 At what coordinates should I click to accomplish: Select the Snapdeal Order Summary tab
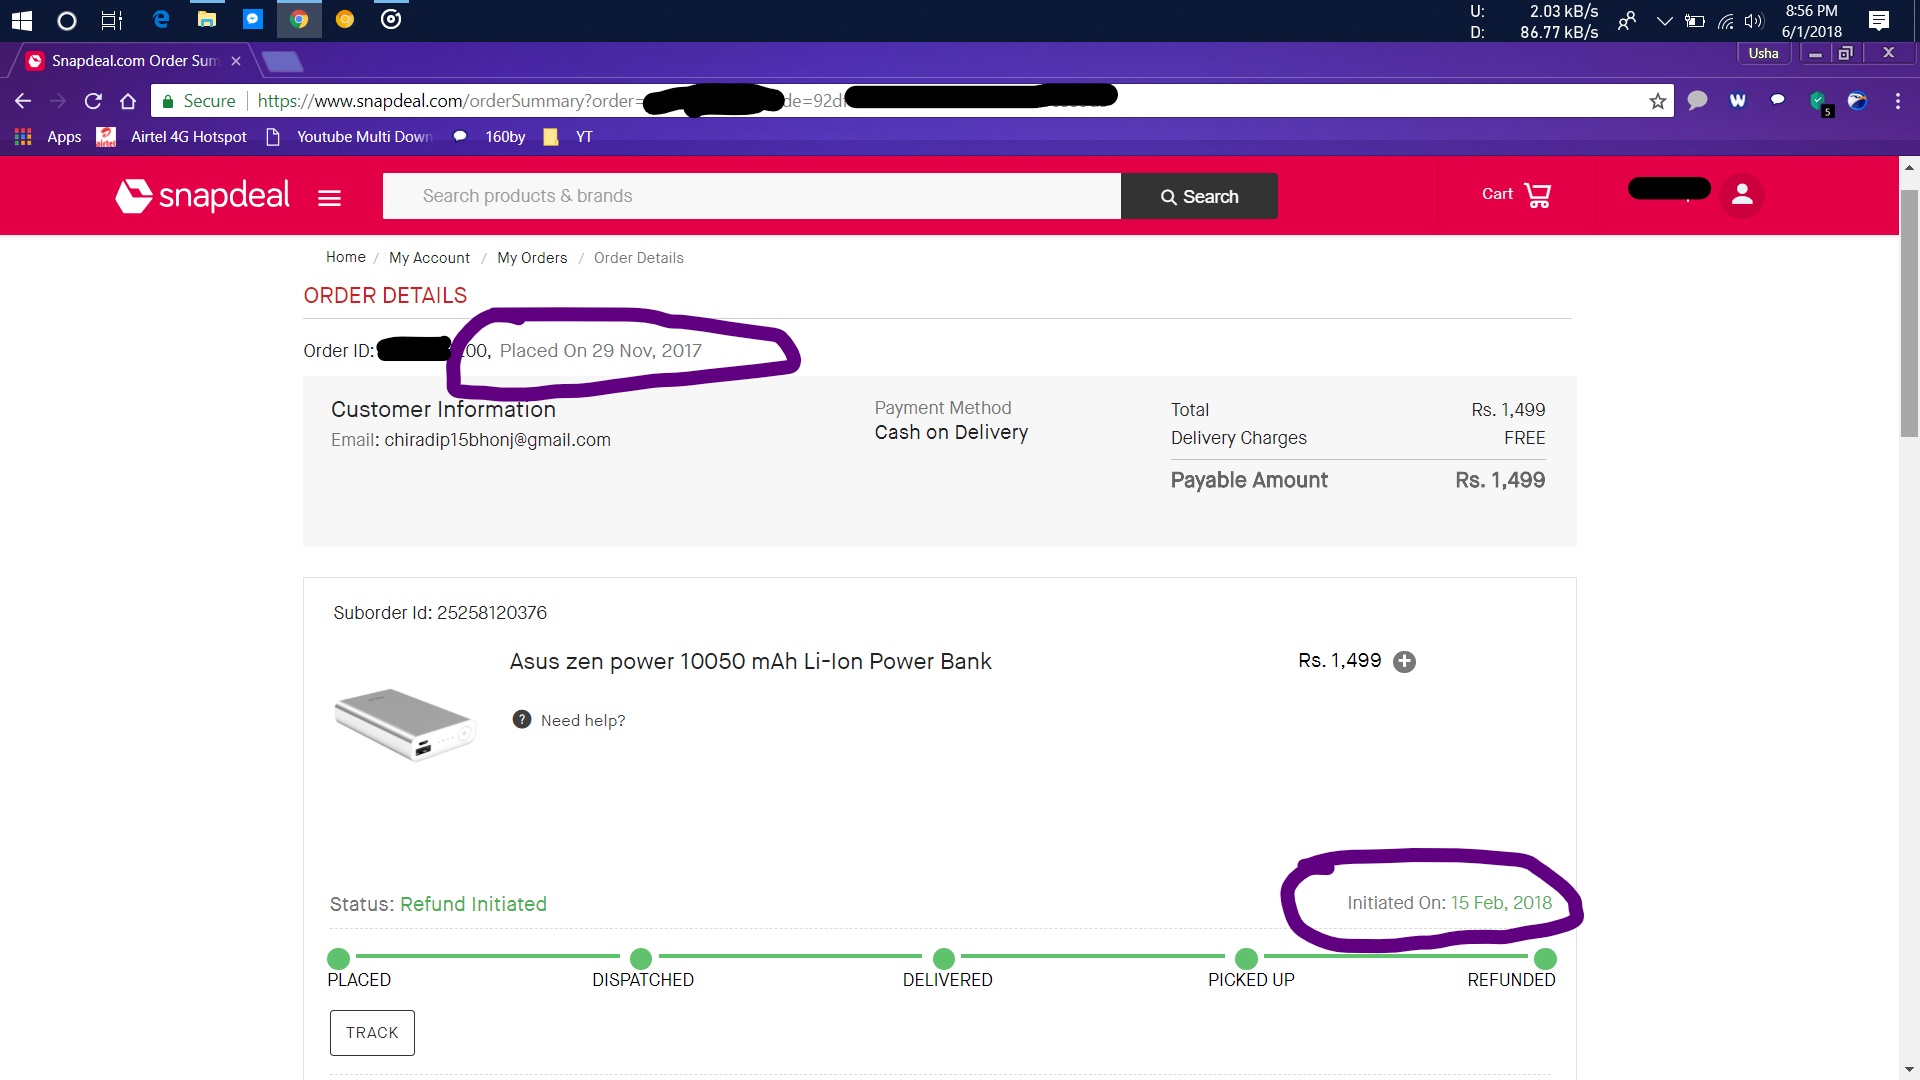pos(134,61)
